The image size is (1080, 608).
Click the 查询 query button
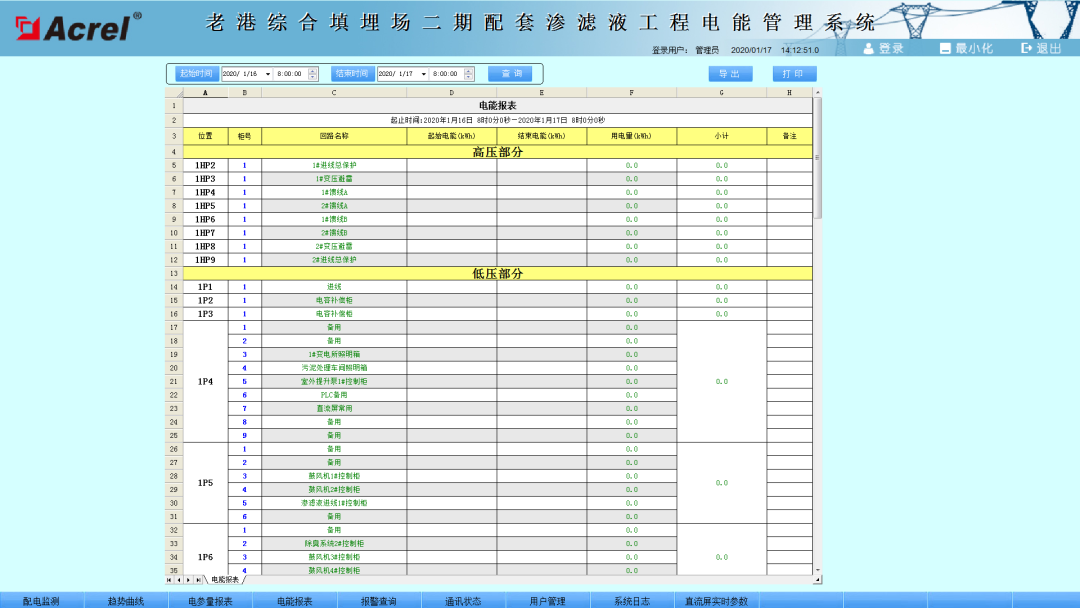512,72
